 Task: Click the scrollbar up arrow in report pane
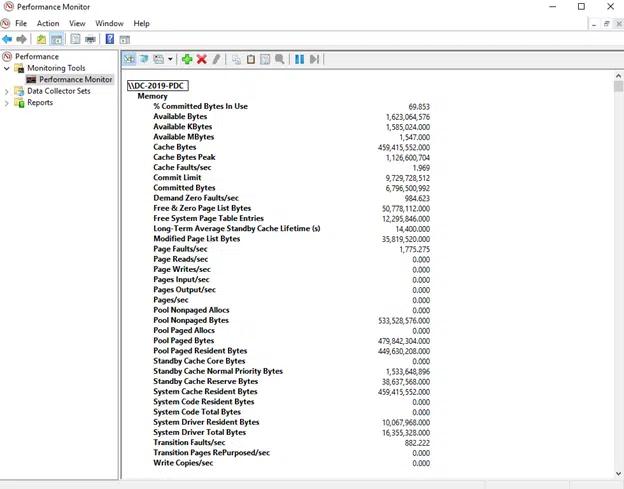(x=618, y=76)
